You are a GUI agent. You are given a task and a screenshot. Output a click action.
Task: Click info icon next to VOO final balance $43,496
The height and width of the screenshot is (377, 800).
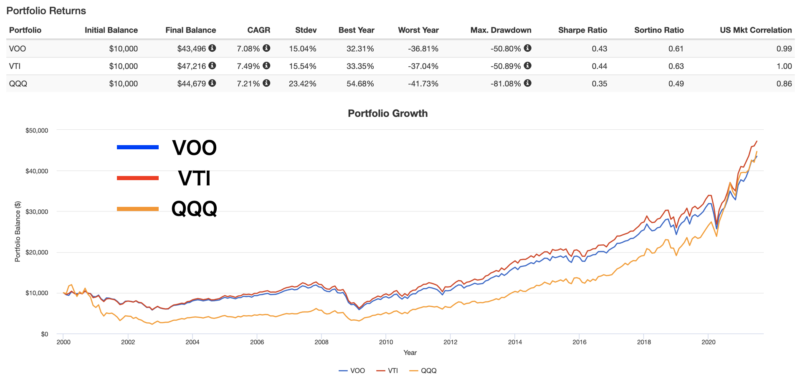click(212, 48)
